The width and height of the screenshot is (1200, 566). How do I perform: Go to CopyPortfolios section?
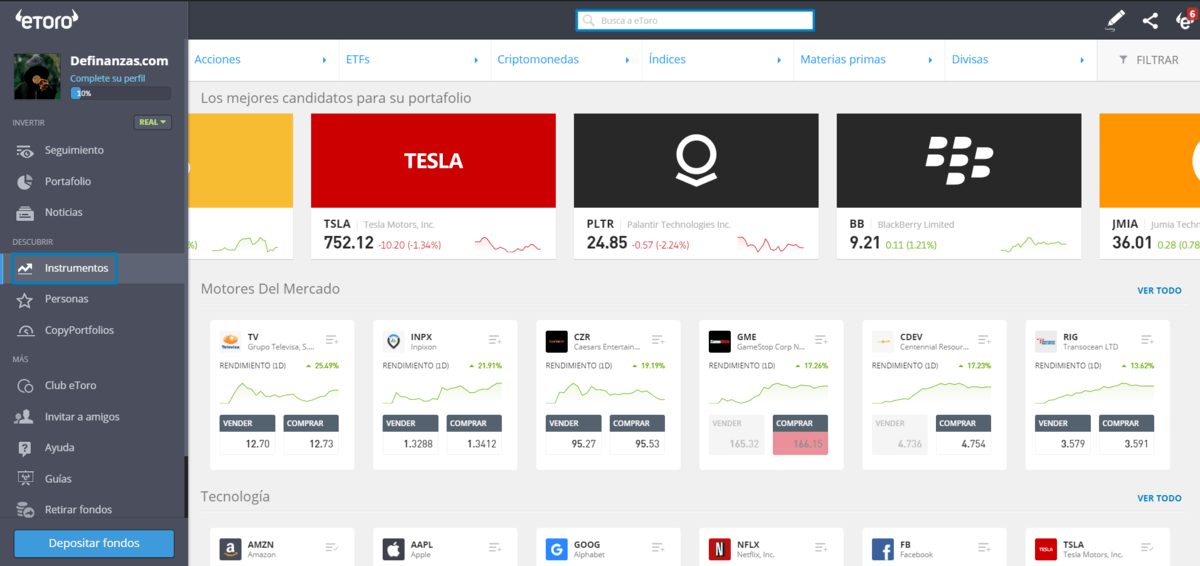[79, 330]
